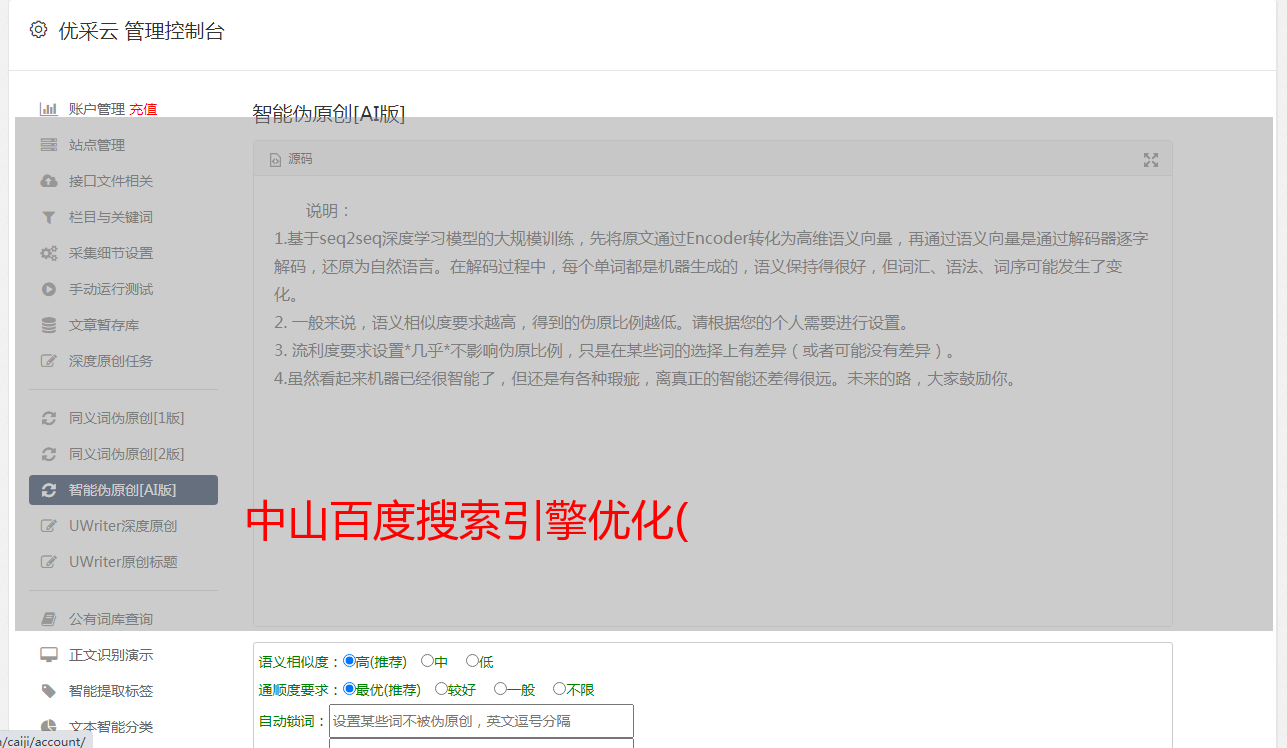Click the 智能伪原创[AI版] page heading

click(x=329, y=113)
